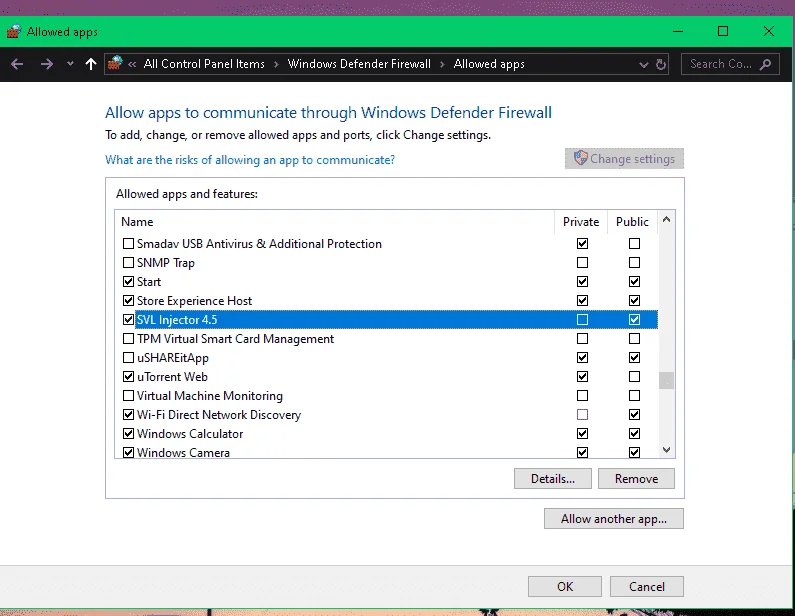Image resolution: width=795 pixels, height=616 pixels.
Task: Click the Name column header
Action: (x=137, y=222)
